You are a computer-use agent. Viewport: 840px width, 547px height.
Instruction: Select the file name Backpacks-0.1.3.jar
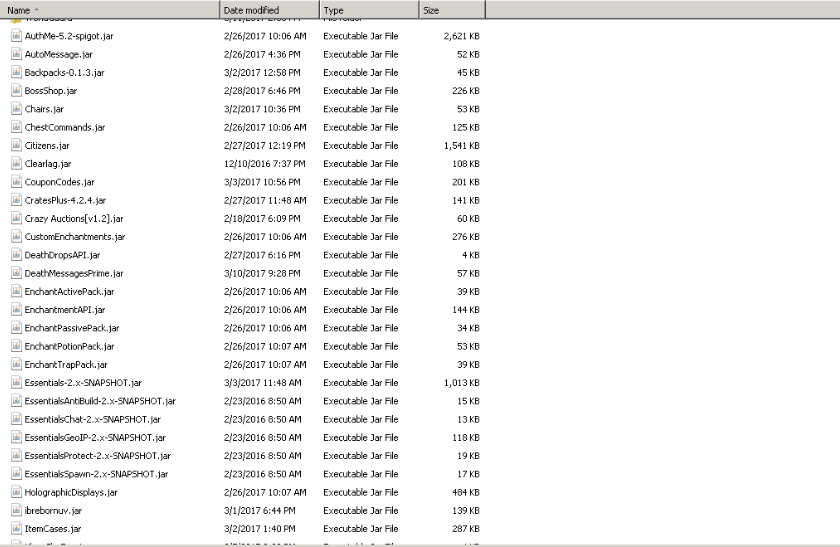[x=65, y=72]
